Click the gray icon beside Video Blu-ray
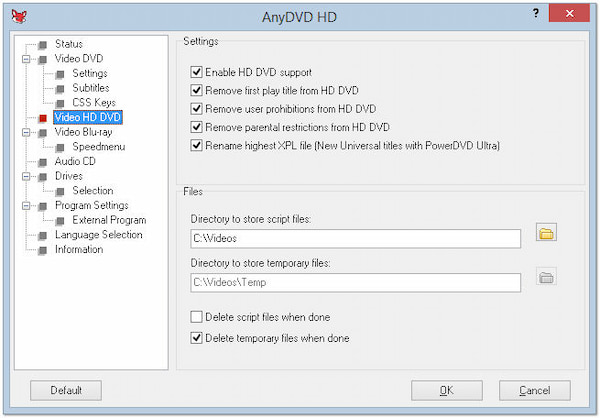600x418 pixels. 43,133
